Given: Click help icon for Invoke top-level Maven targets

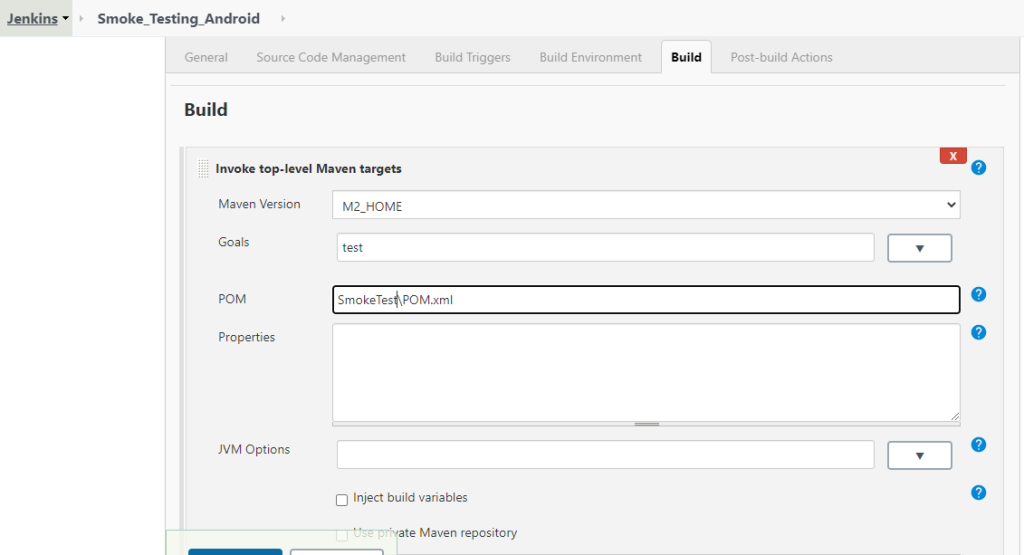Looking at the screenshot, I should pyautogui.click(x=978, y=168).
